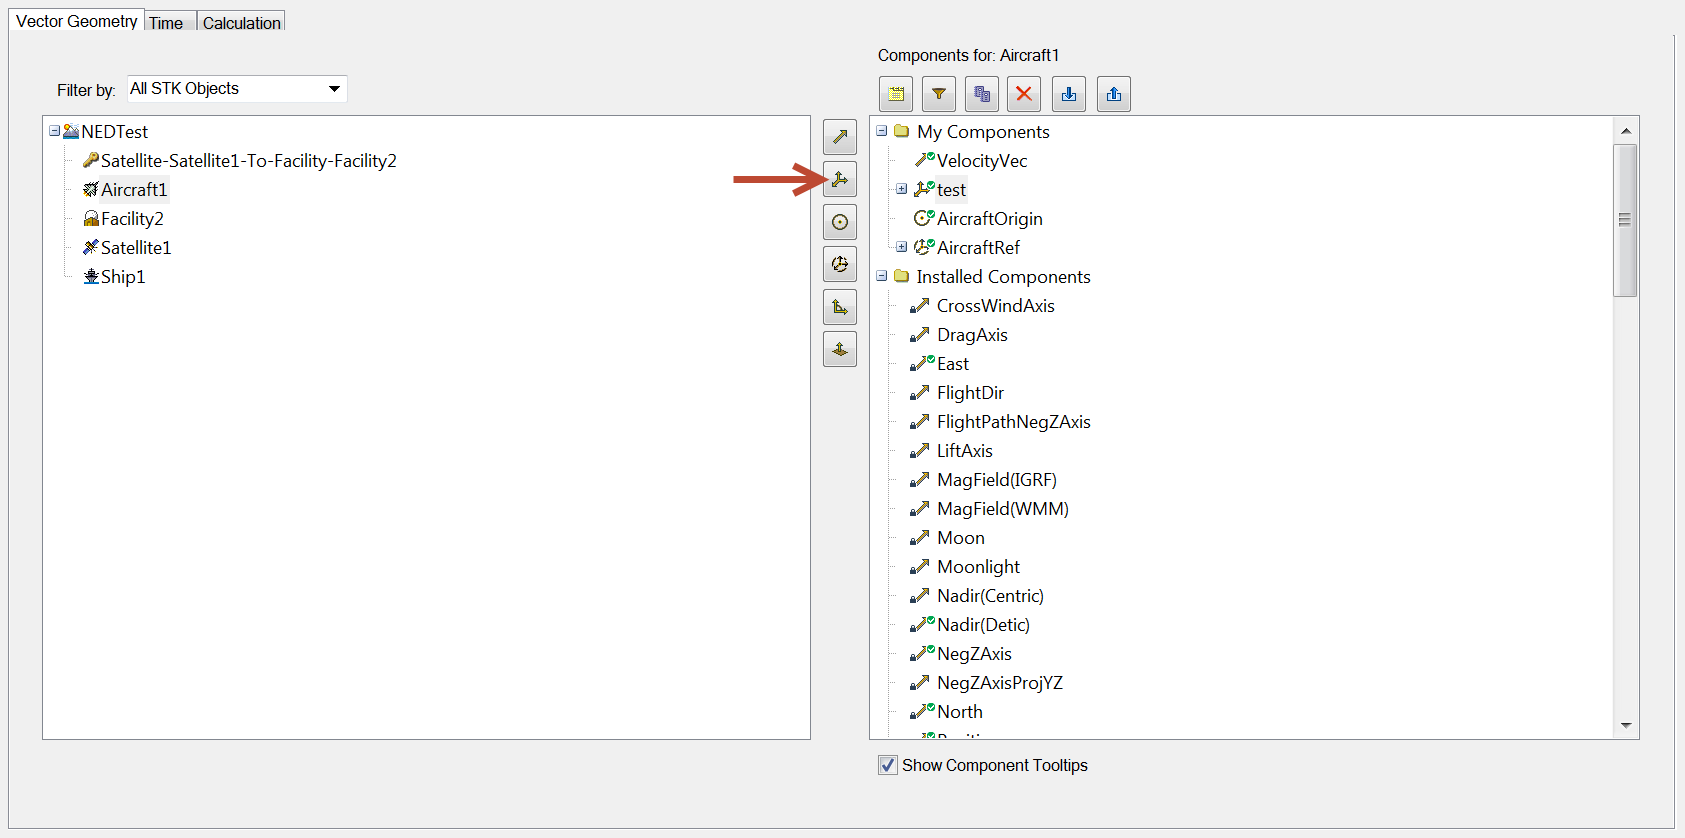Viewport: 1685px width, 838px height.
Task: Select the Installed Components folder label
Action: click(1003, 276)
